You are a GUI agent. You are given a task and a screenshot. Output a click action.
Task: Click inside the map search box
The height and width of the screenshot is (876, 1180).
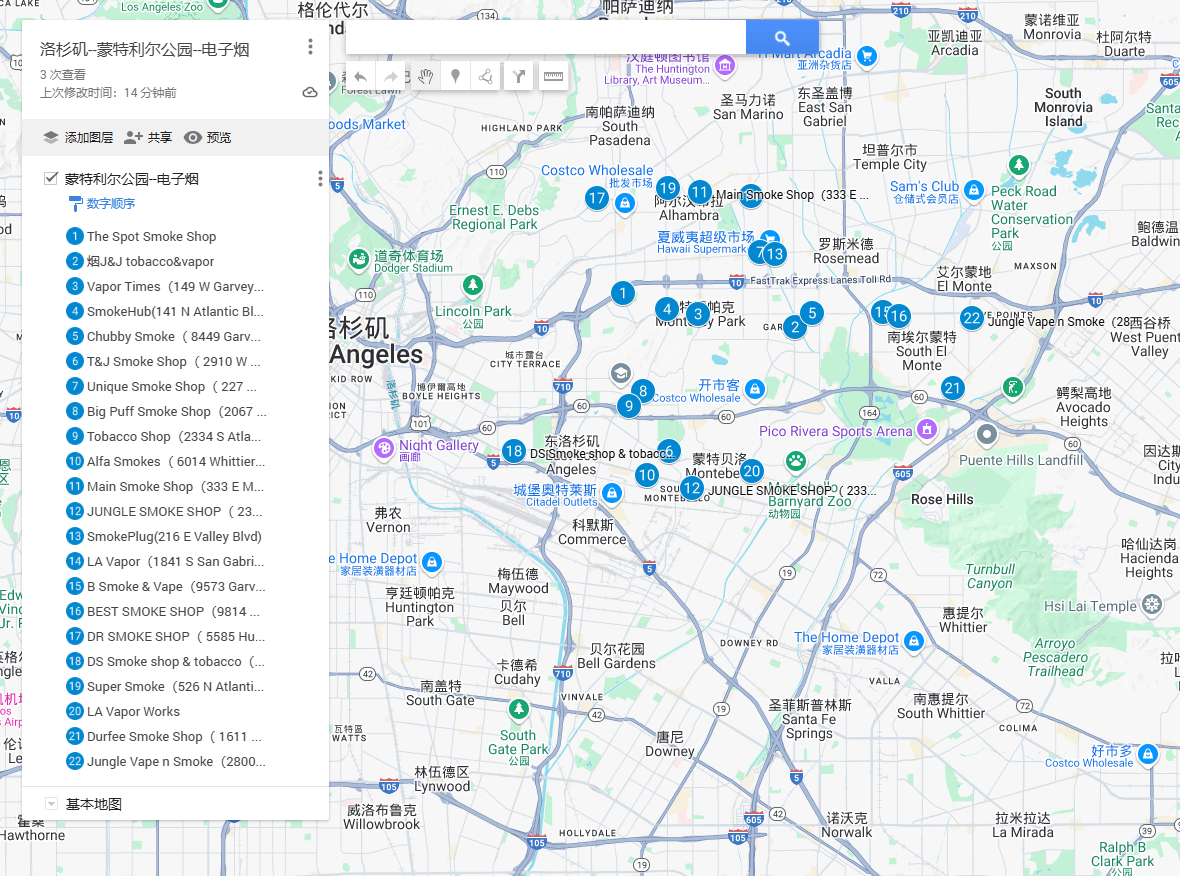545,38
